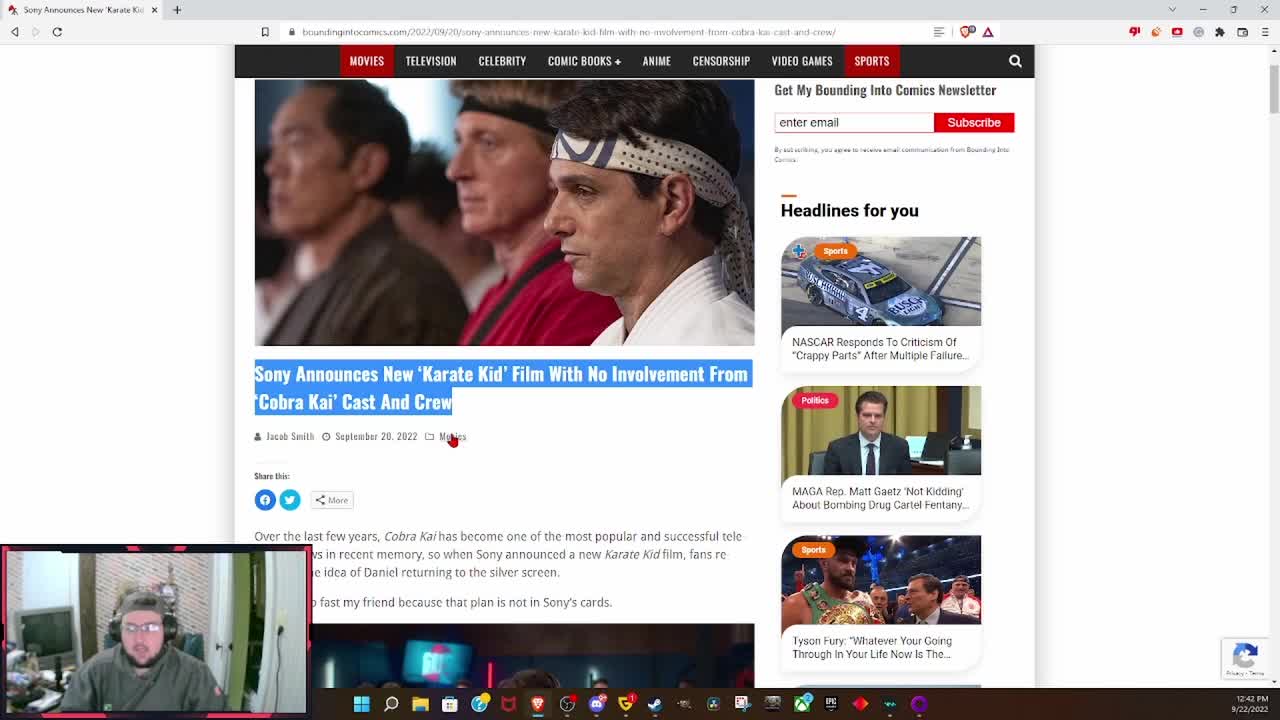Image resolution: width=1280 pixels, height=720 pixels.
Task: Open Microsoft Store from the taskbar
Action: pyautogui.click(x=450, y=704)
